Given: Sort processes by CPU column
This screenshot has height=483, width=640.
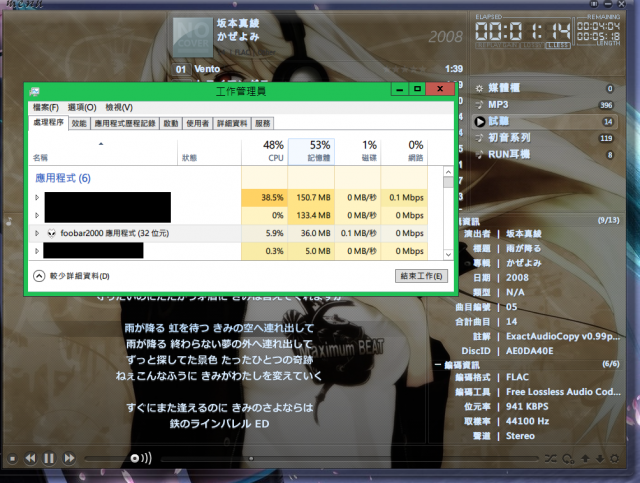Looking at the screenshot, I should click(x=264, y=151).
